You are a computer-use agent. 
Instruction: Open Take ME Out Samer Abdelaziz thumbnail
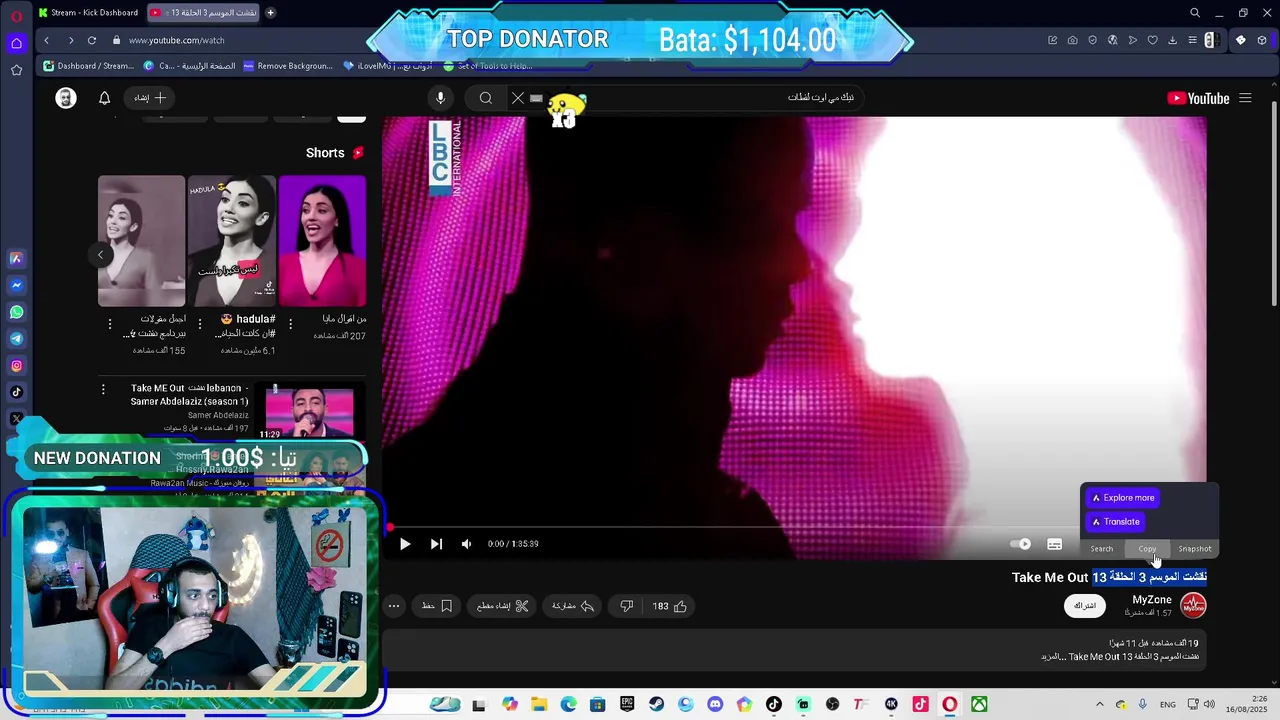coord(308,410)
